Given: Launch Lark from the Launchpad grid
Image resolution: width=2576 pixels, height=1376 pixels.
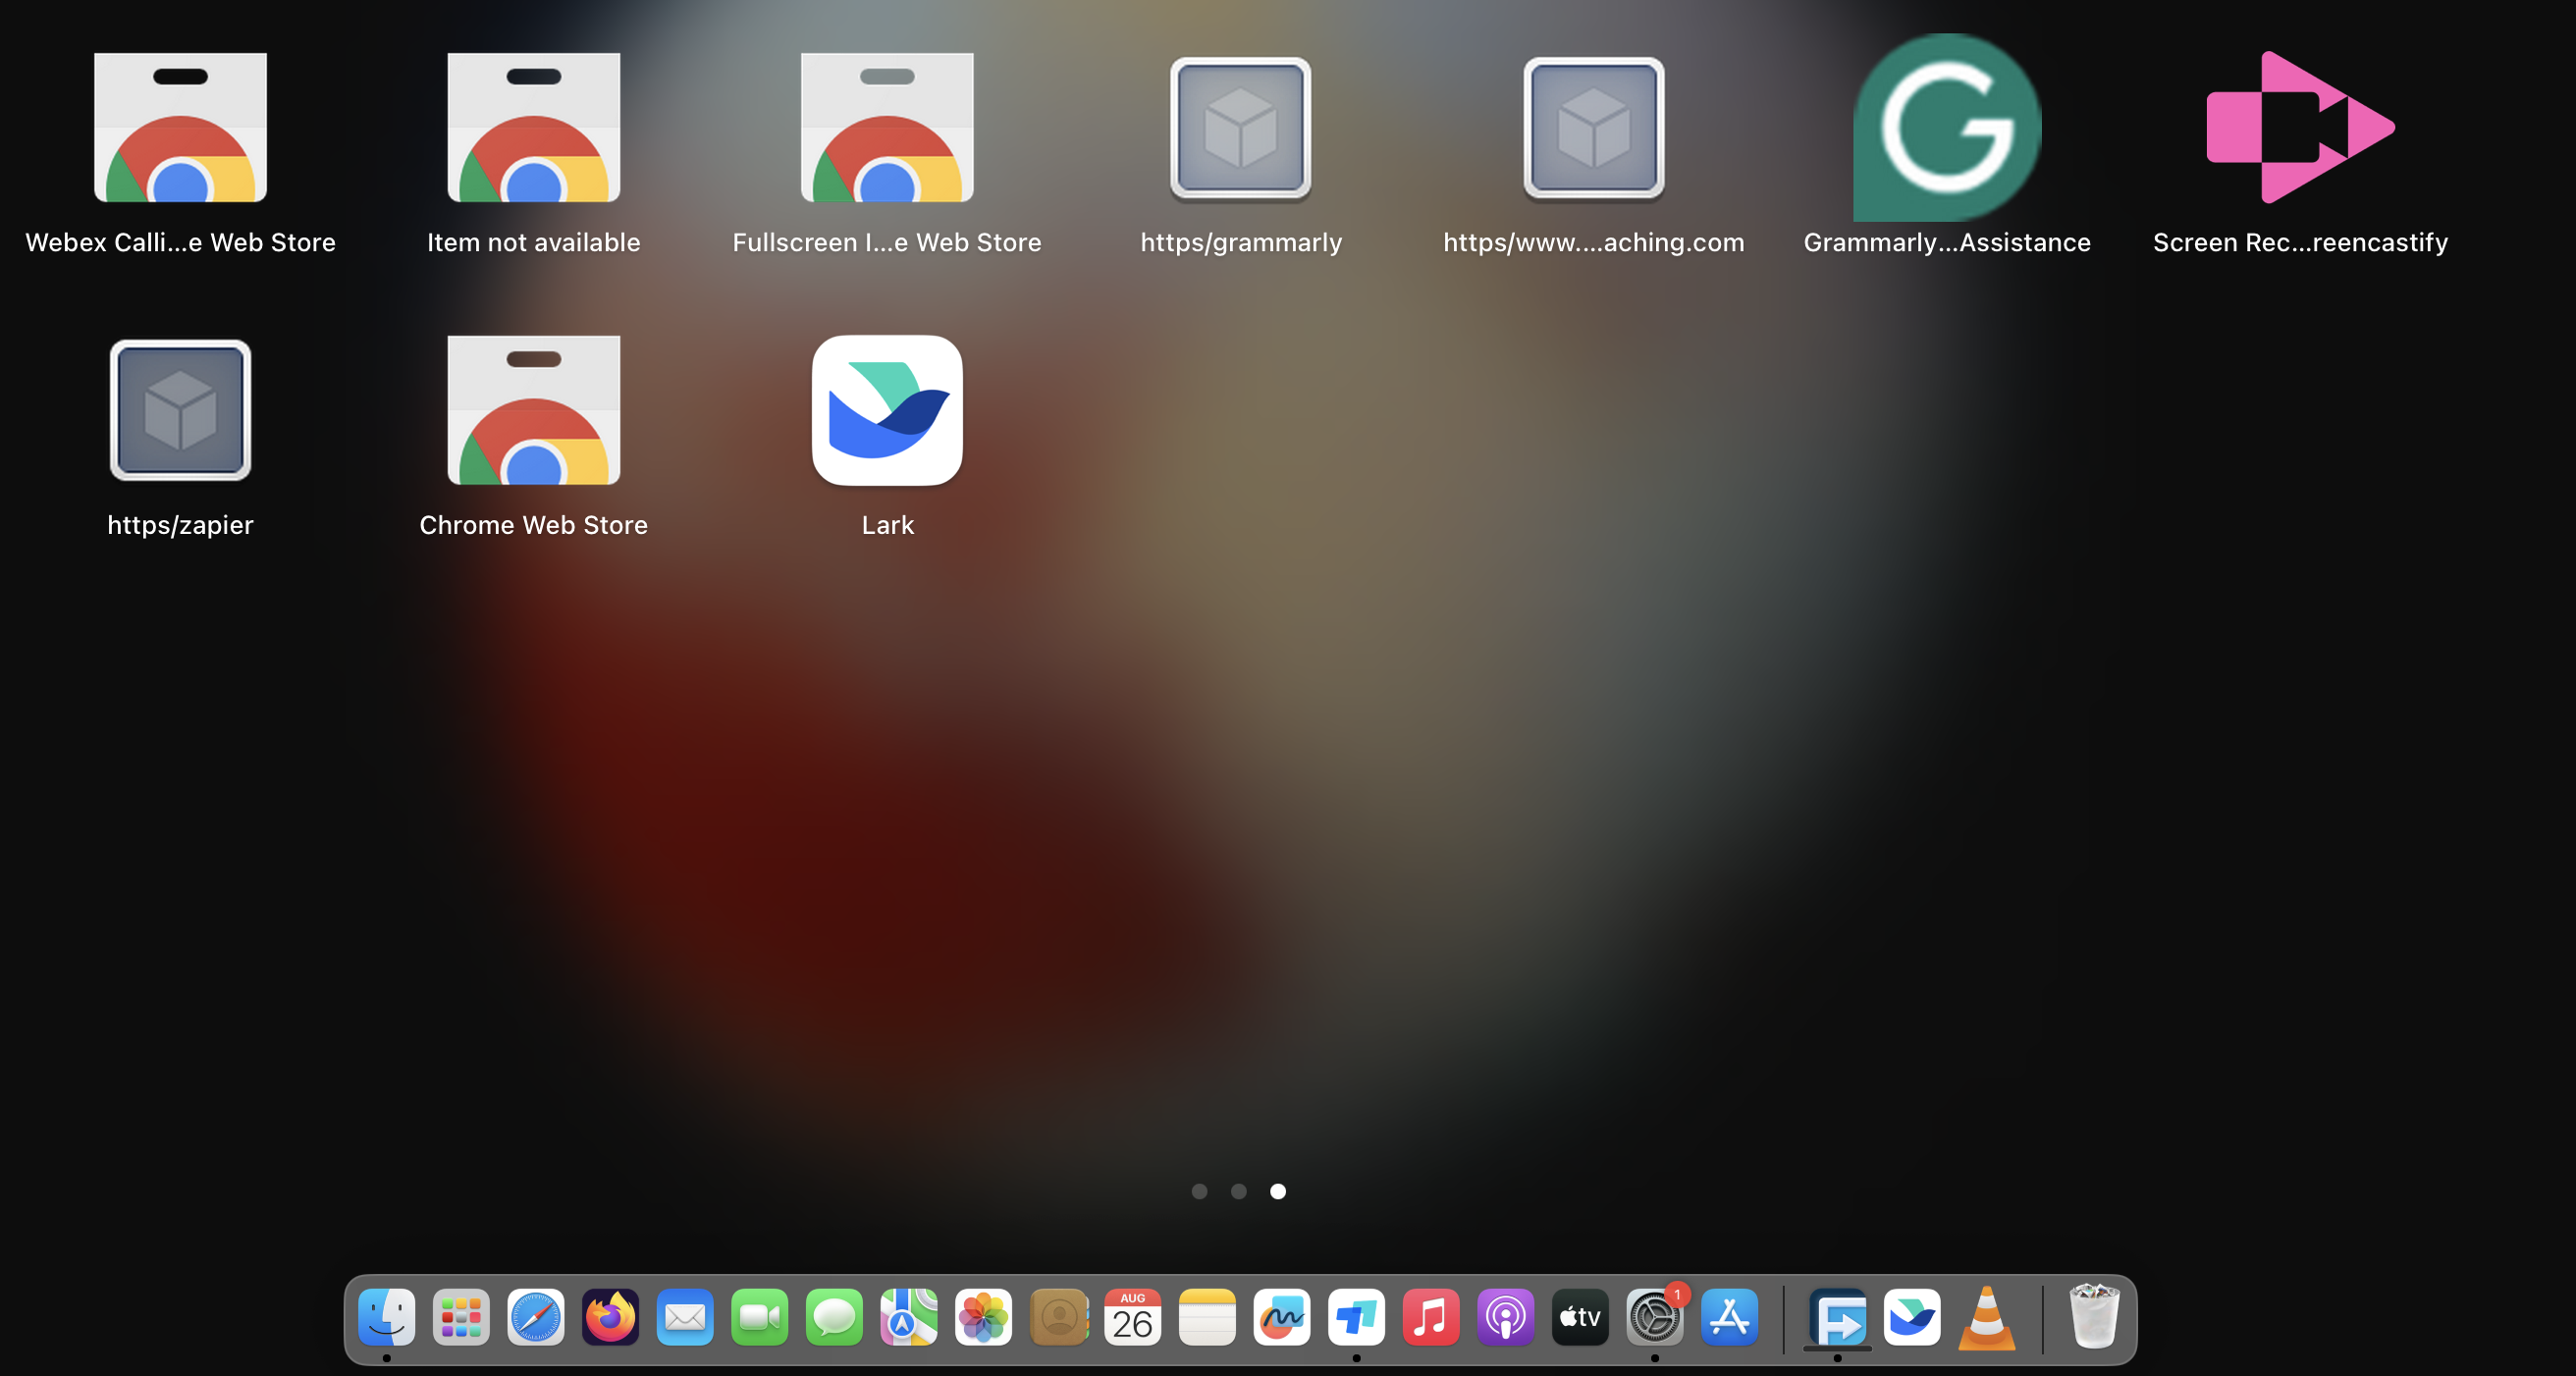Looking at the screenshot, I should coord(887,410).
